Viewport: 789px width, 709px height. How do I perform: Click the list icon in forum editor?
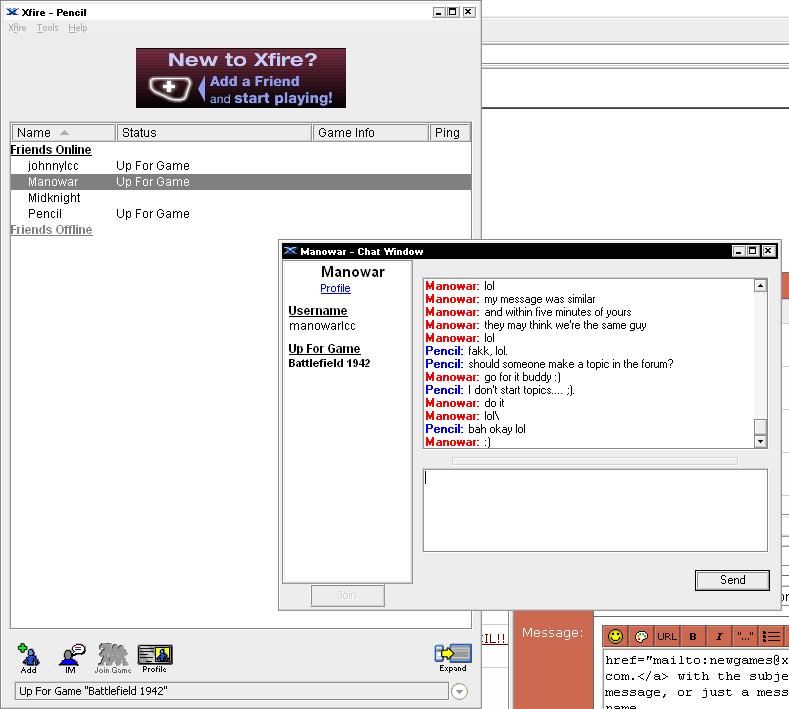coord(771,637)
